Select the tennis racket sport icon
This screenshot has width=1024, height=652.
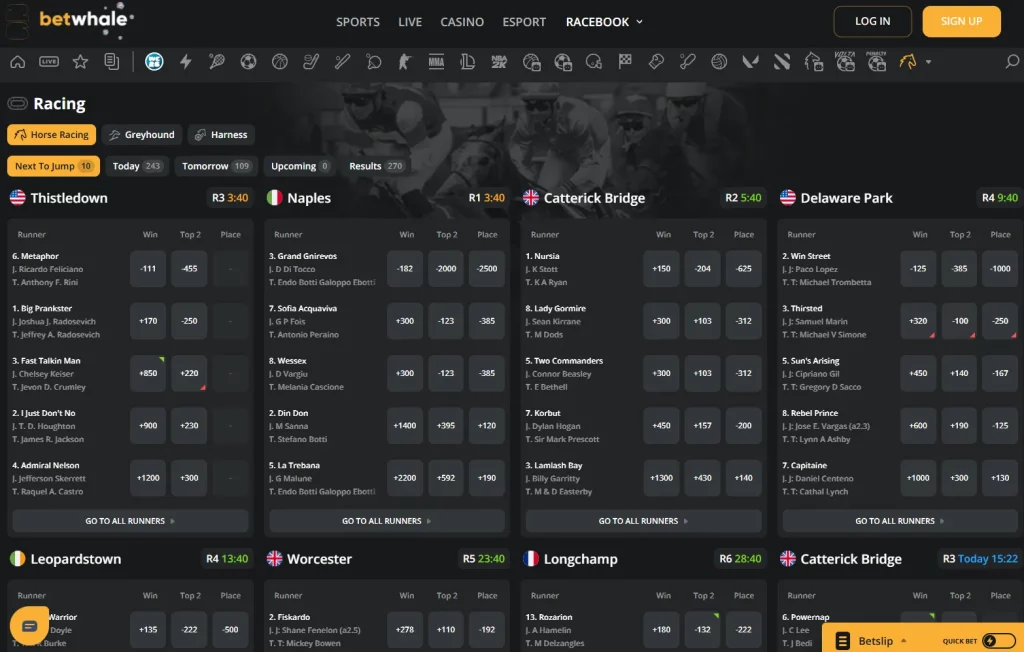(x=217, y=61)
